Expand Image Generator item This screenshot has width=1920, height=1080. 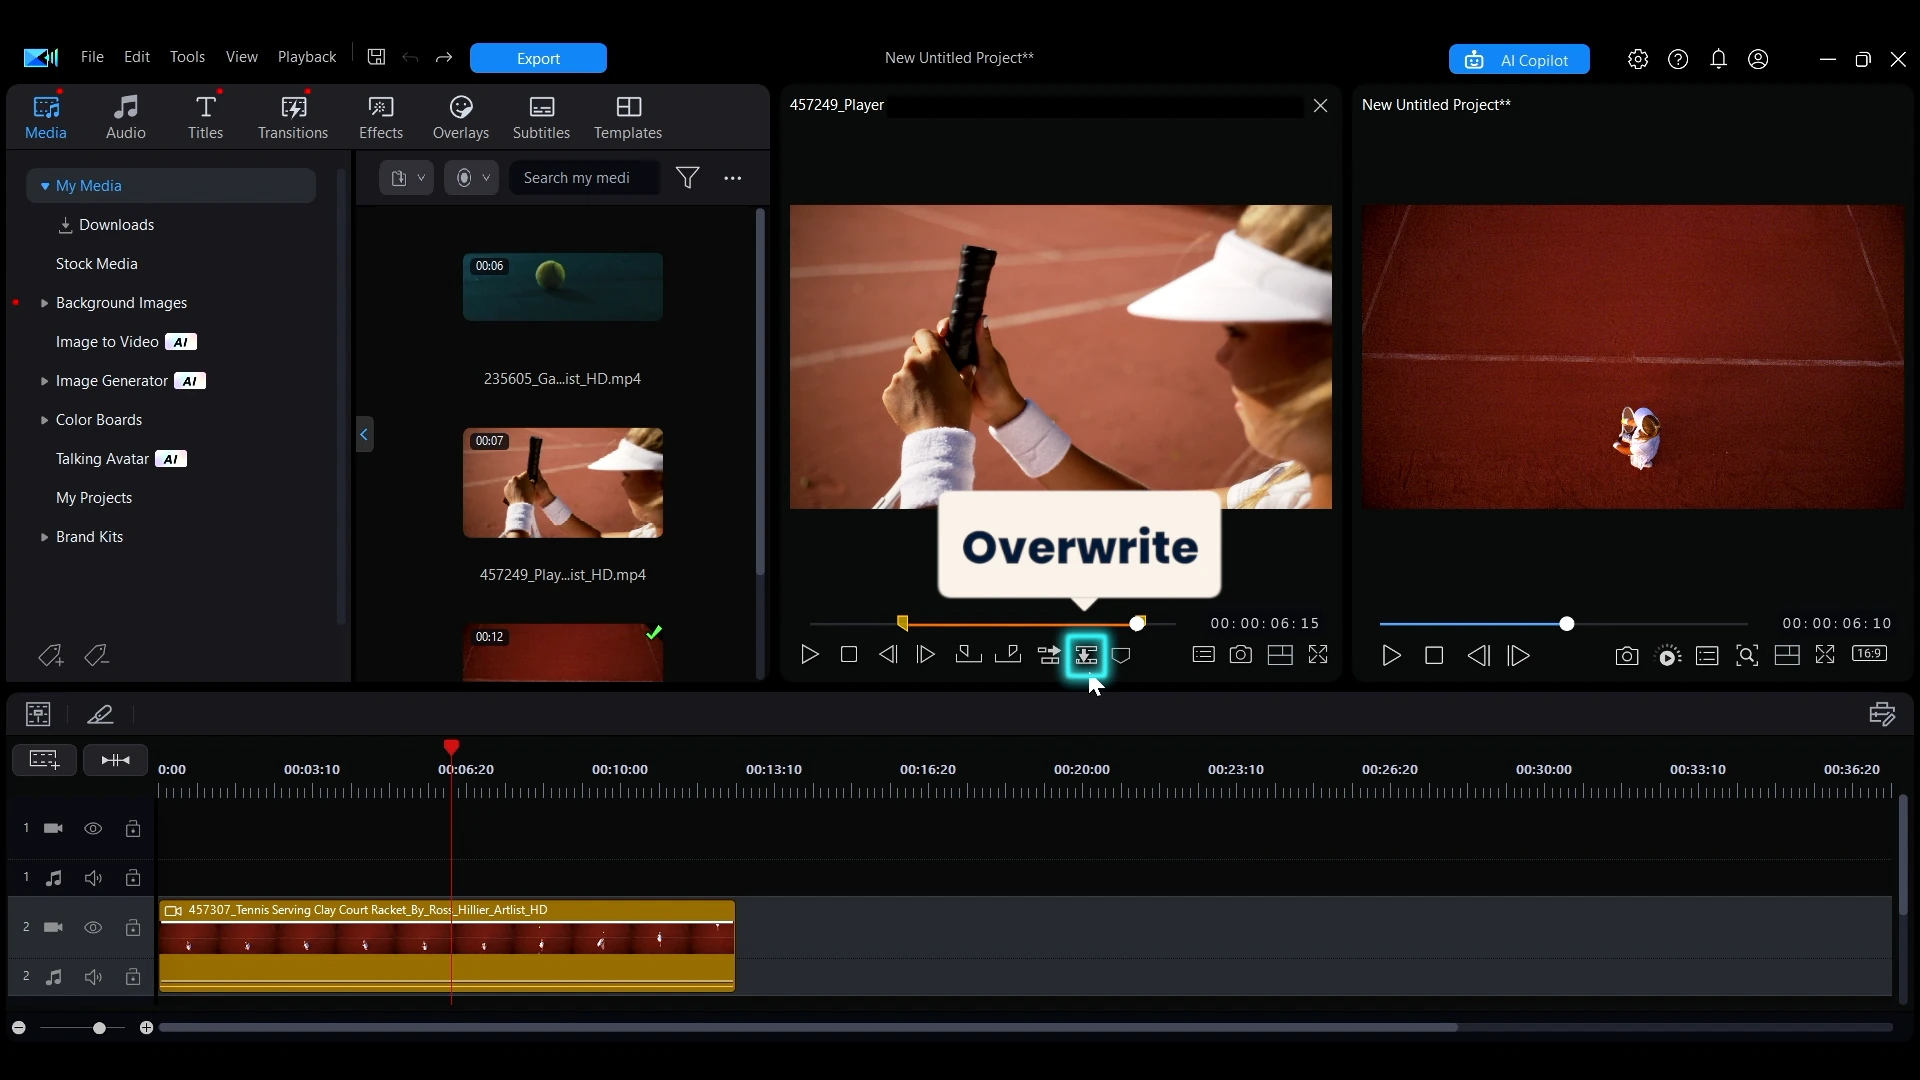tap(44, 381)
